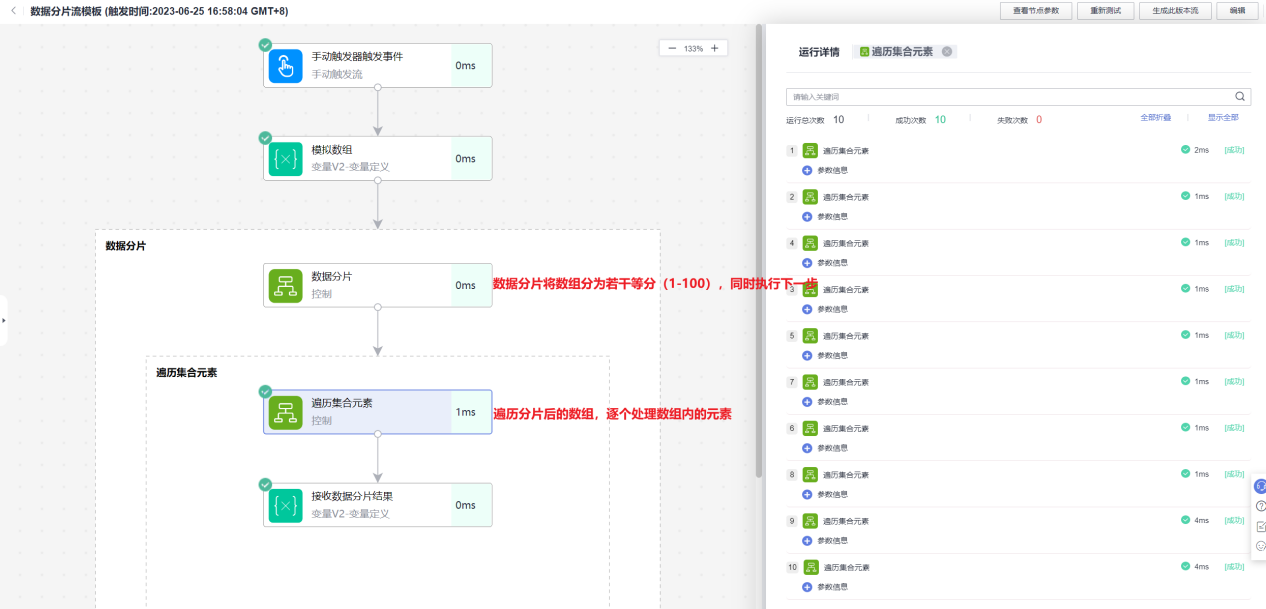Select the 数据分片 control node icon
The width and height of the screenshot is (1266, 609).
point(285,285)
